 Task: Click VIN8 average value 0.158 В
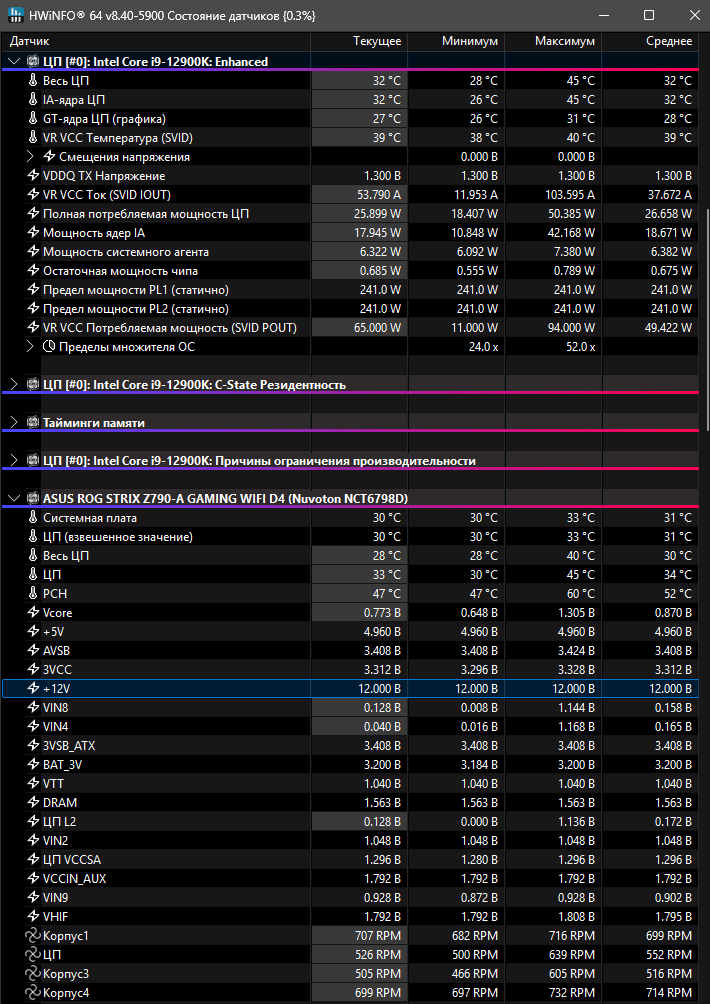(x=673, y=708)
